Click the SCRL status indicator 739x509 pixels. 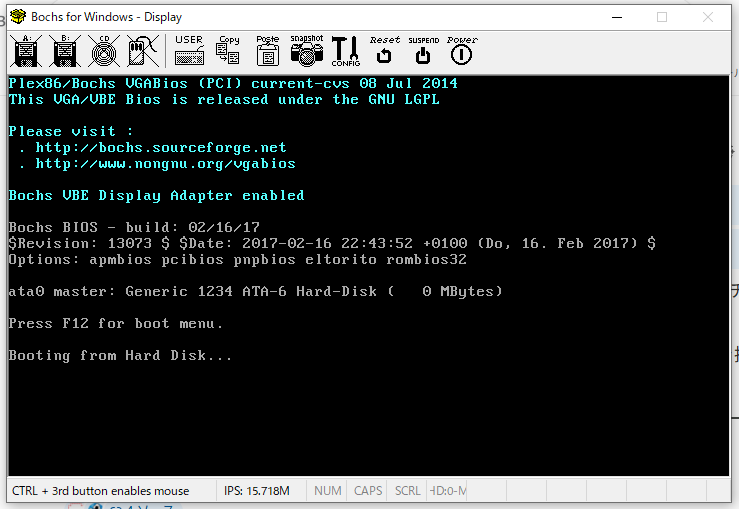click(407, 491)
